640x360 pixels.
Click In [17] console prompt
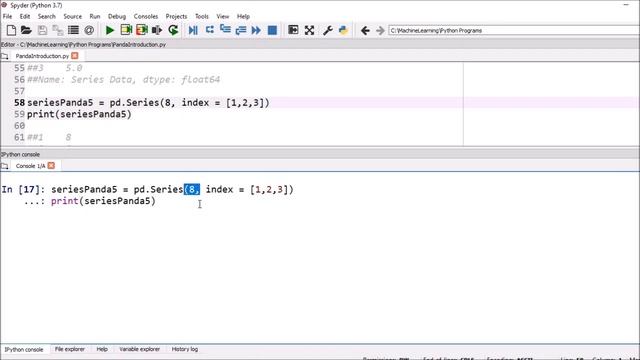click(23, 189)
